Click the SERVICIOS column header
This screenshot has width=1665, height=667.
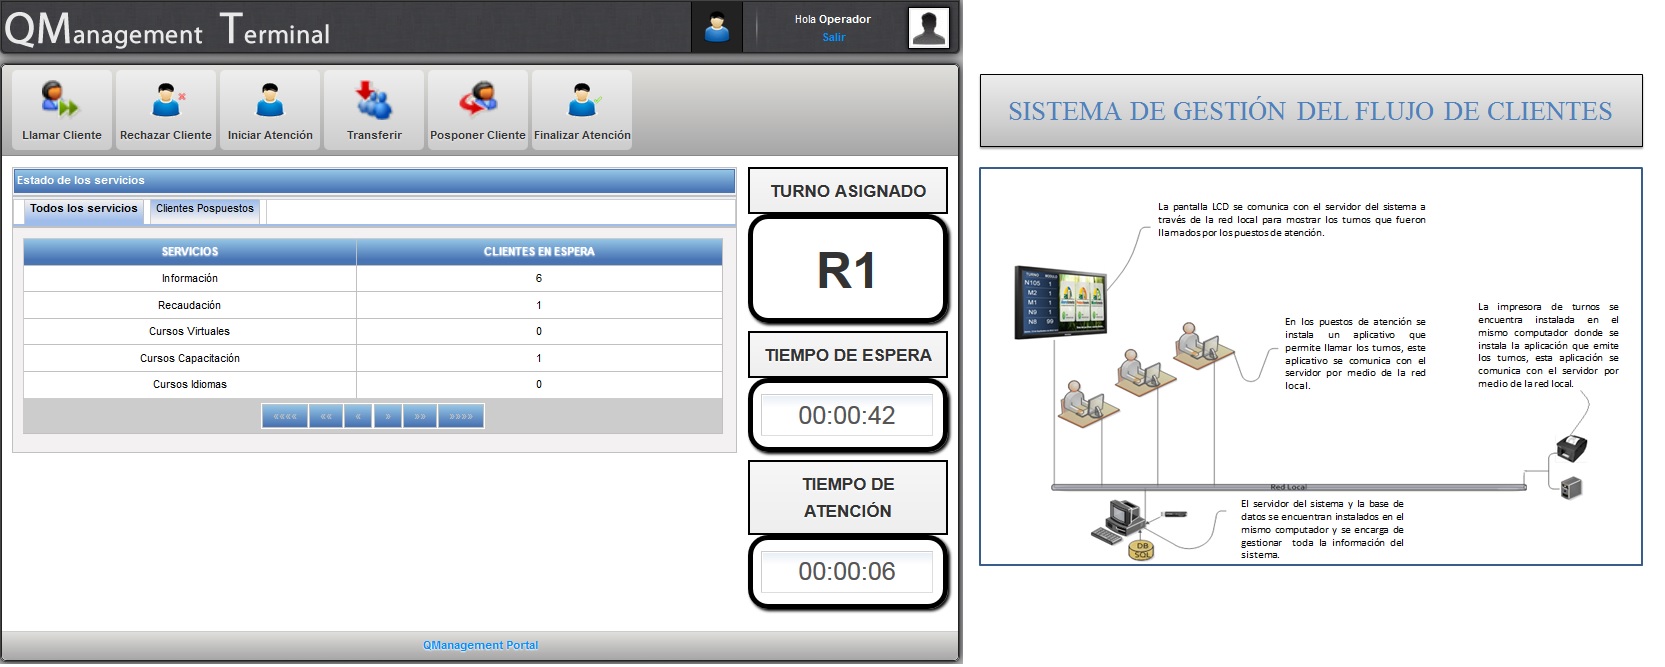click(190, 252)
